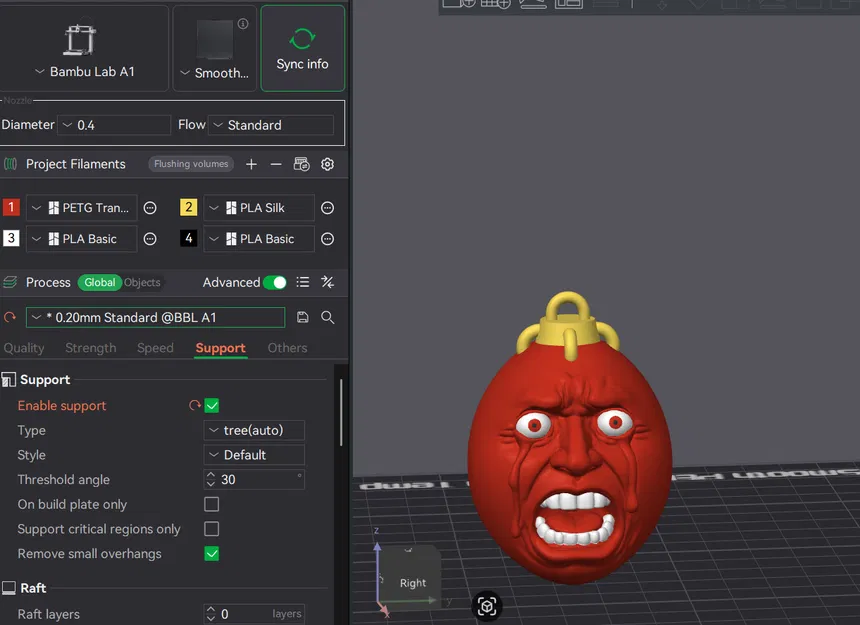Open the support Type dropdown tree(auto)
Viewport: 860px width, 625px height.
(253, 430)
